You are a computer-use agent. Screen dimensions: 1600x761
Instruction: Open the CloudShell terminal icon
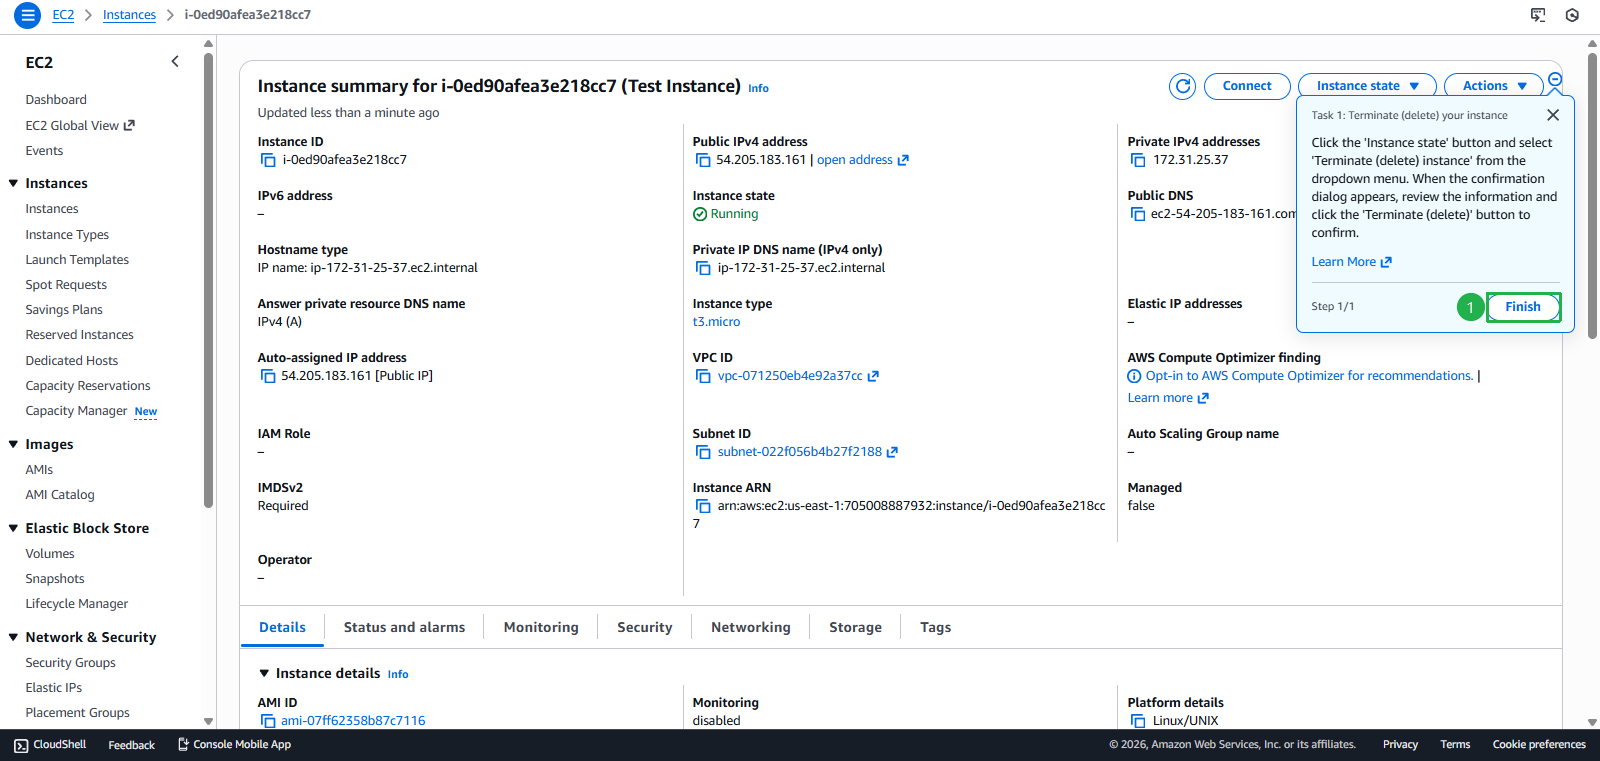pyautogui.click(x=21, y=745)
